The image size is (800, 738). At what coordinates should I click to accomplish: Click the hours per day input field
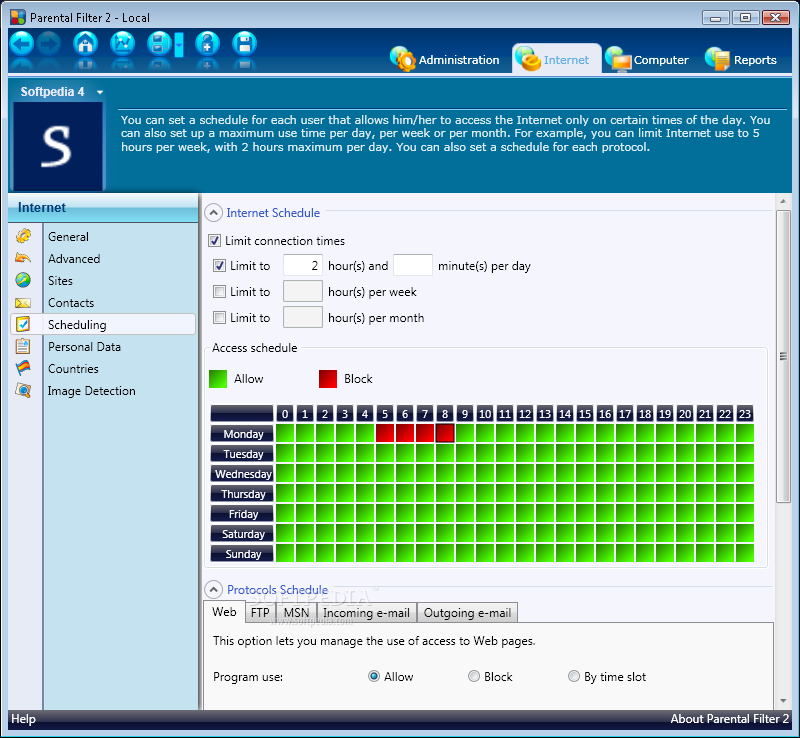303,265
